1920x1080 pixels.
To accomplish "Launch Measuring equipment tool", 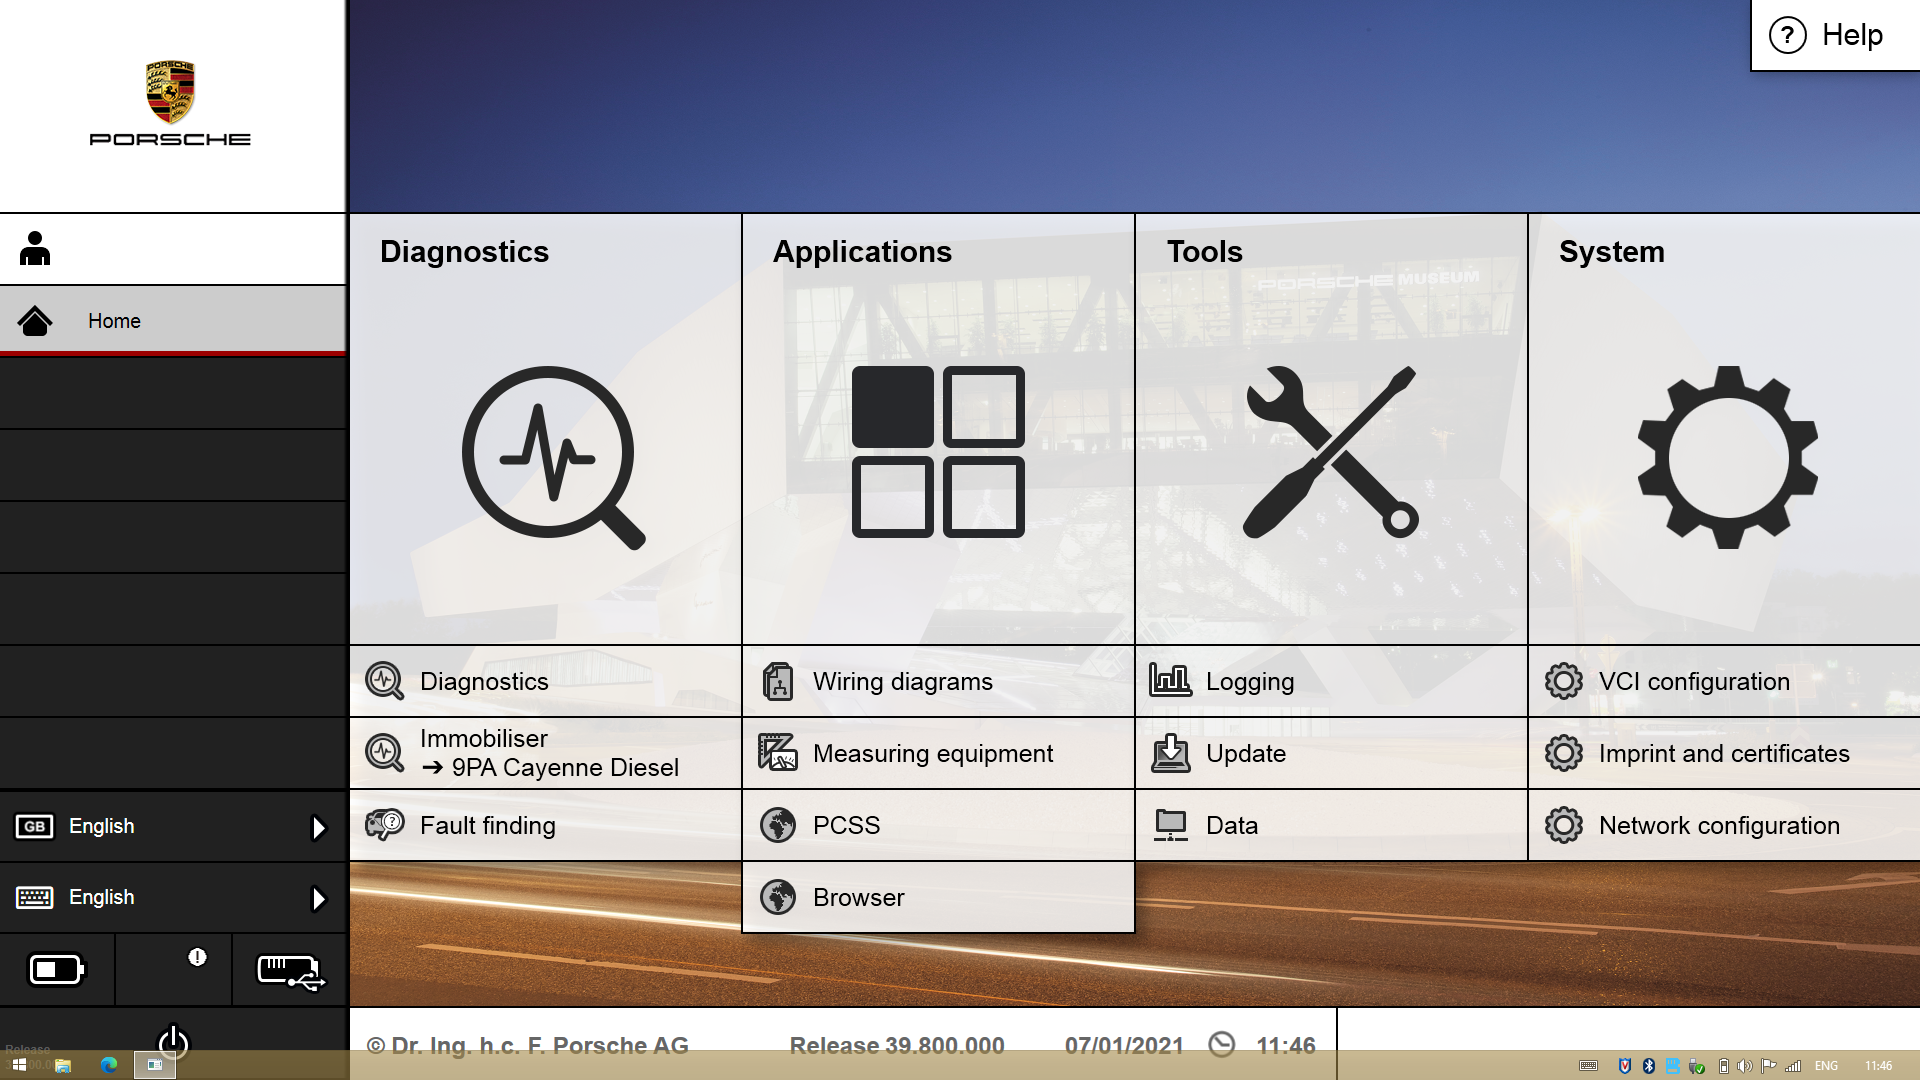I will 938,753.
